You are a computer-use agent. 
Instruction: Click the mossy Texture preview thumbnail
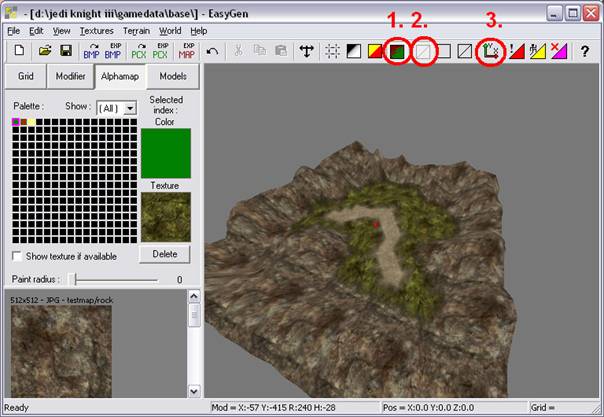[166, 217]
